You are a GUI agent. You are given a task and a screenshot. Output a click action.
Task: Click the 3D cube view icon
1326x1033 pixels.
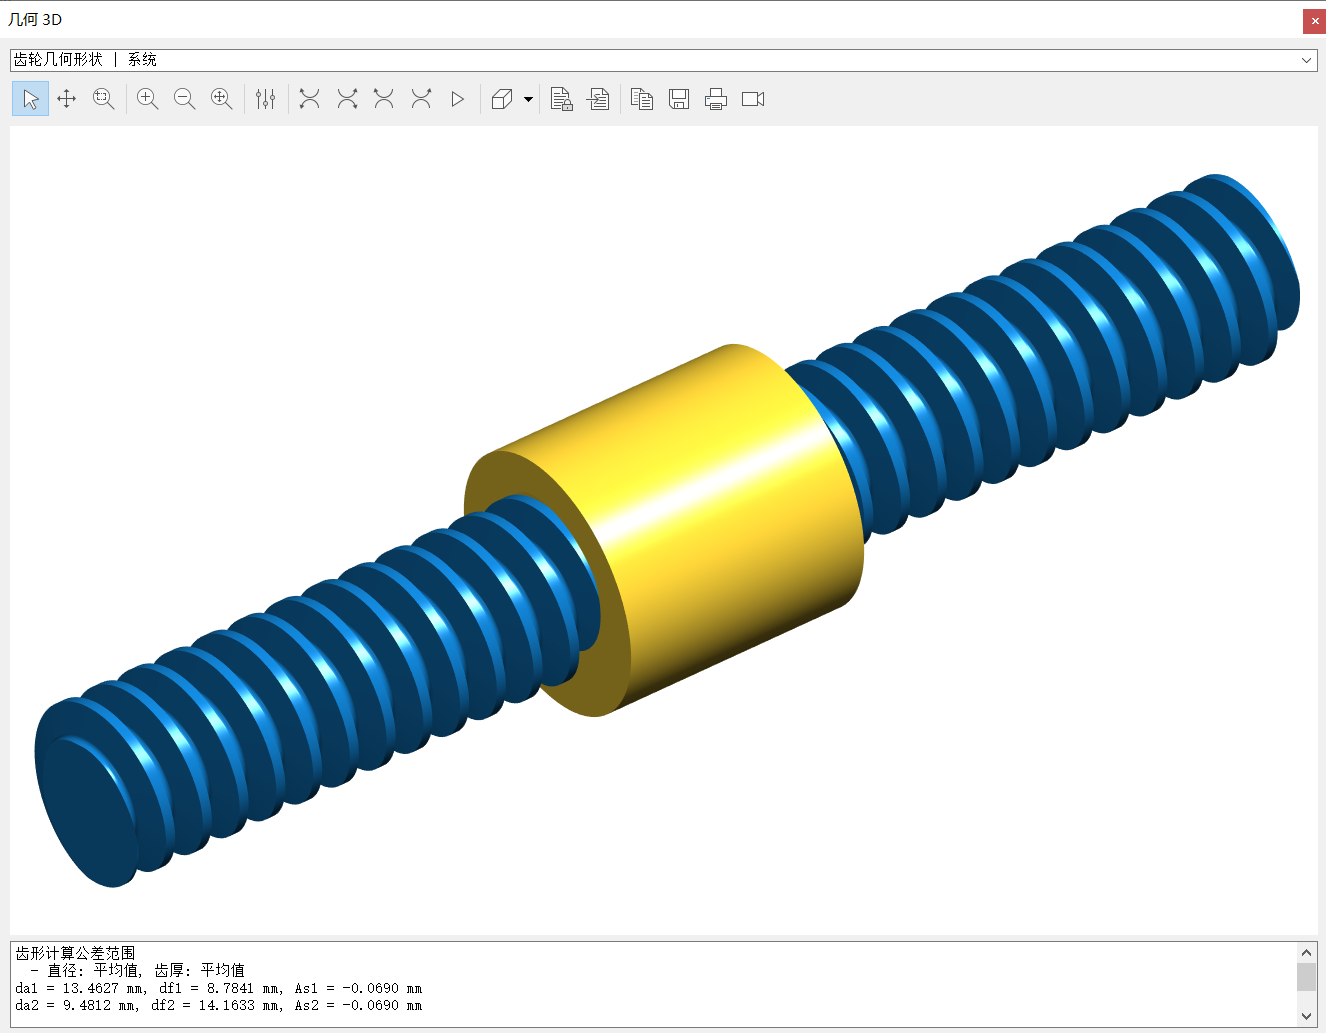pos(502,99)
